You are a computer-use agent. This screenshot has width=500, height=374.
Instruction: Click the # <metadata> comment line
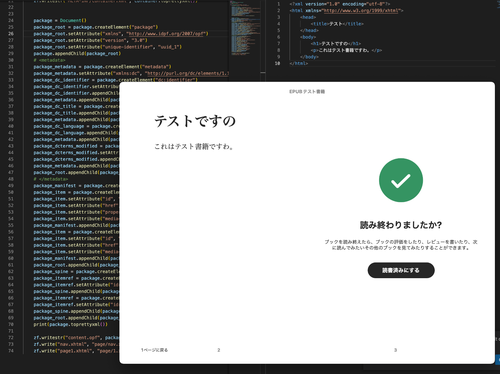point(49,60)
